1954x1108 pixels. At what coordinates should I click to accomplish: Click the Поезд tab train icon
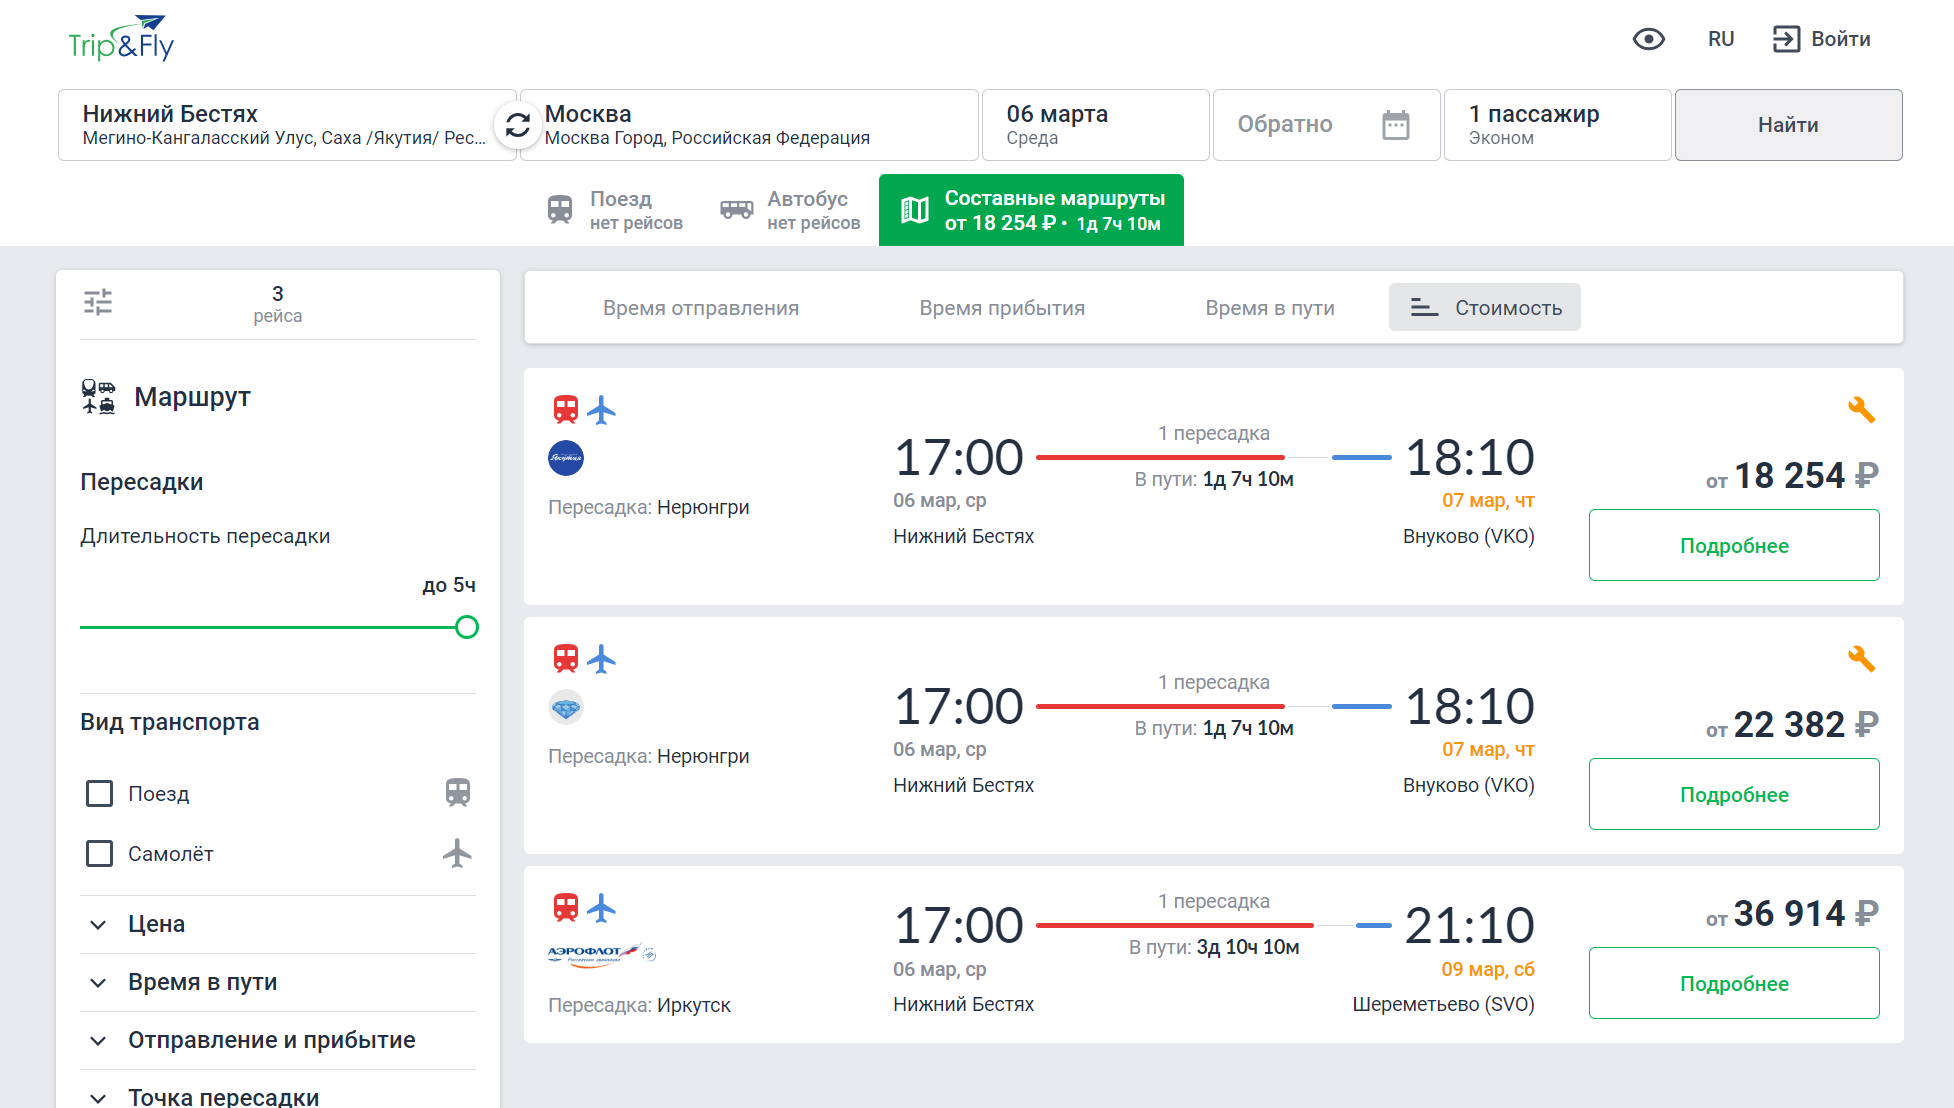[560, 209]
